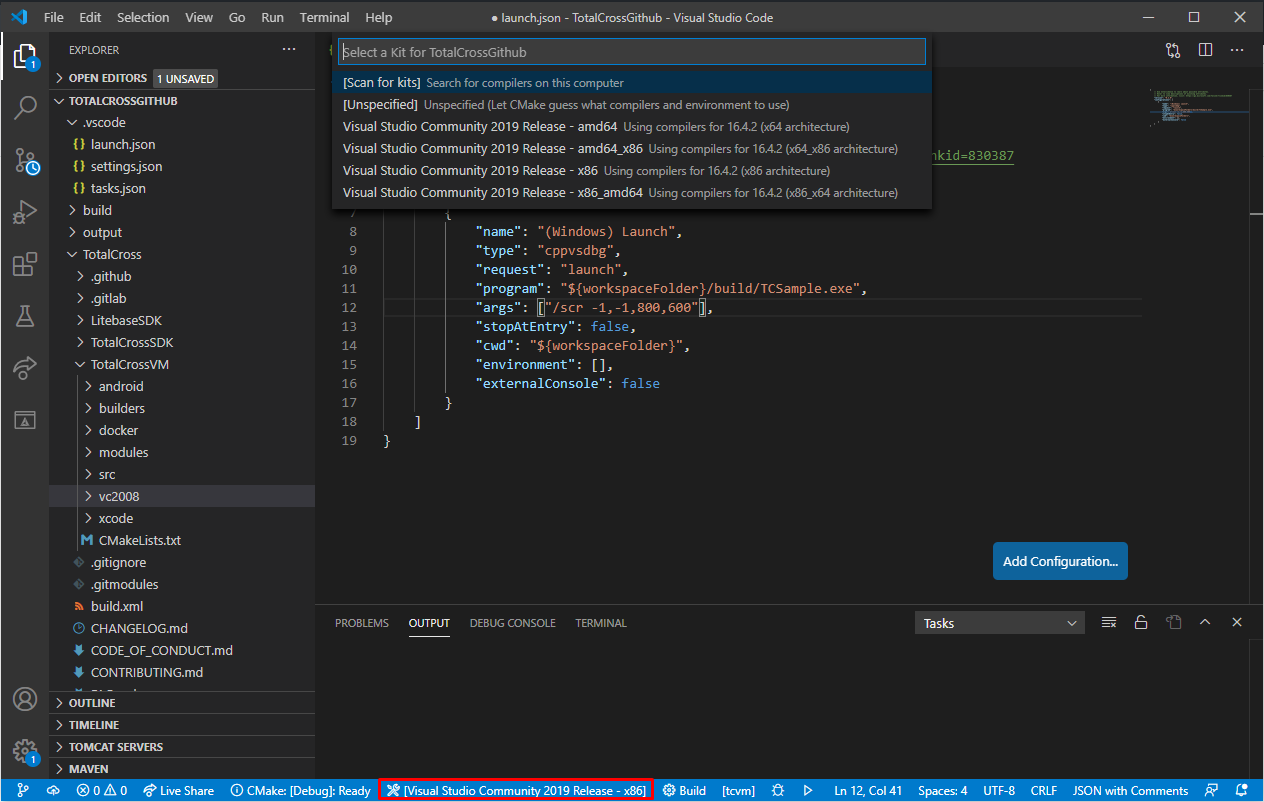Click the feedback icon in status bar

[1212, 790]
